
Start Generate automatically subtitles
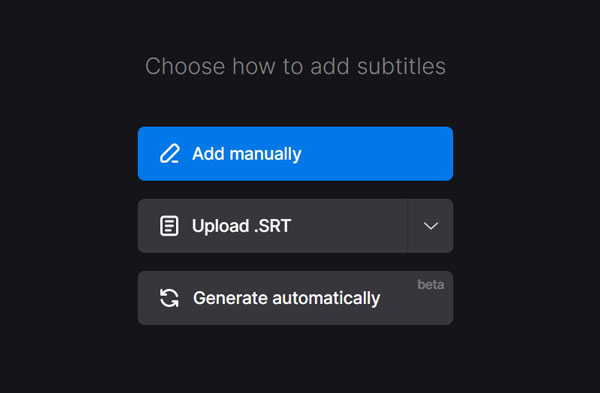[x=295, y=298]
